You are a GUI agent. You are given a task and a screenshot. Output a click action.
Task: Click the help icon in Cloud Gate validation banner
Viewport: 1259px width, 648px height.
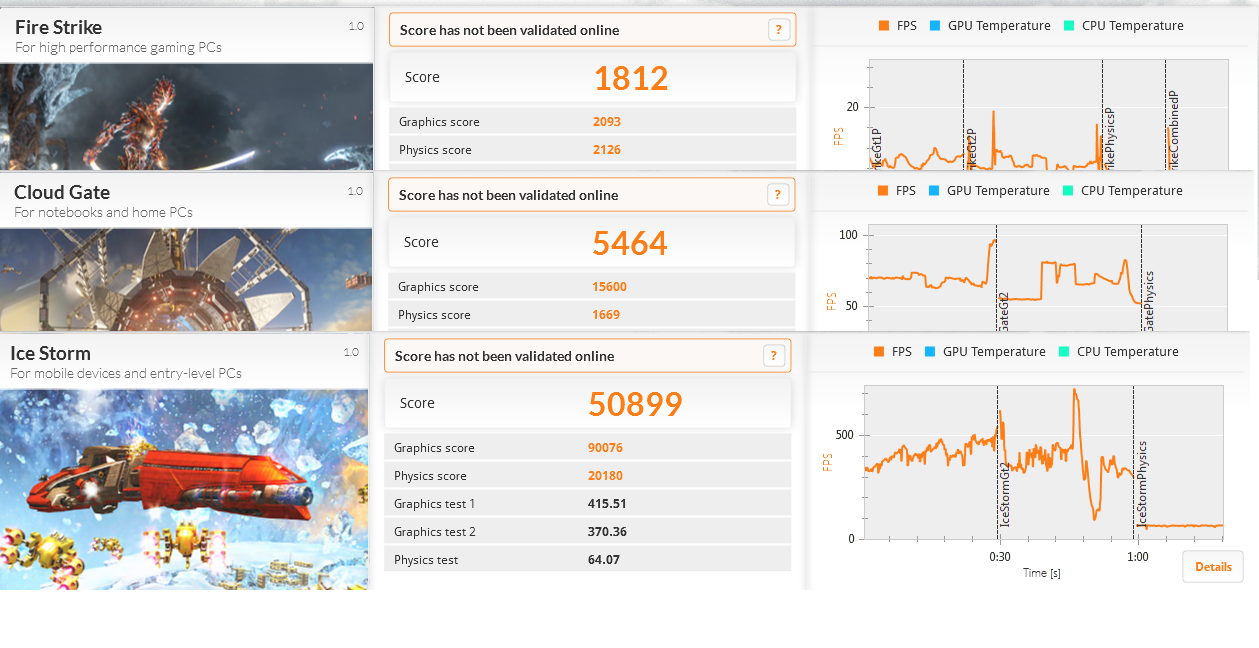coord(778,195)
